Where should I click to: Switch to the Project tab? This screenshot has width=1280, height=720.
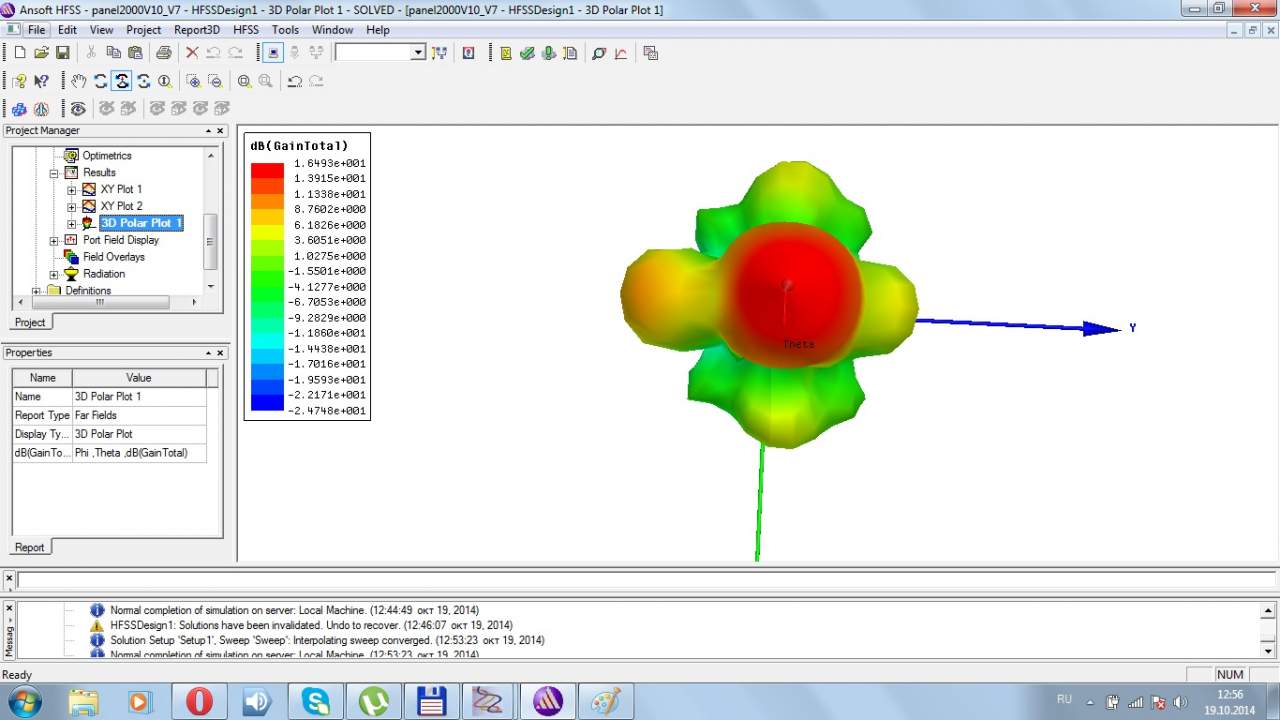[x=29, y=322]
